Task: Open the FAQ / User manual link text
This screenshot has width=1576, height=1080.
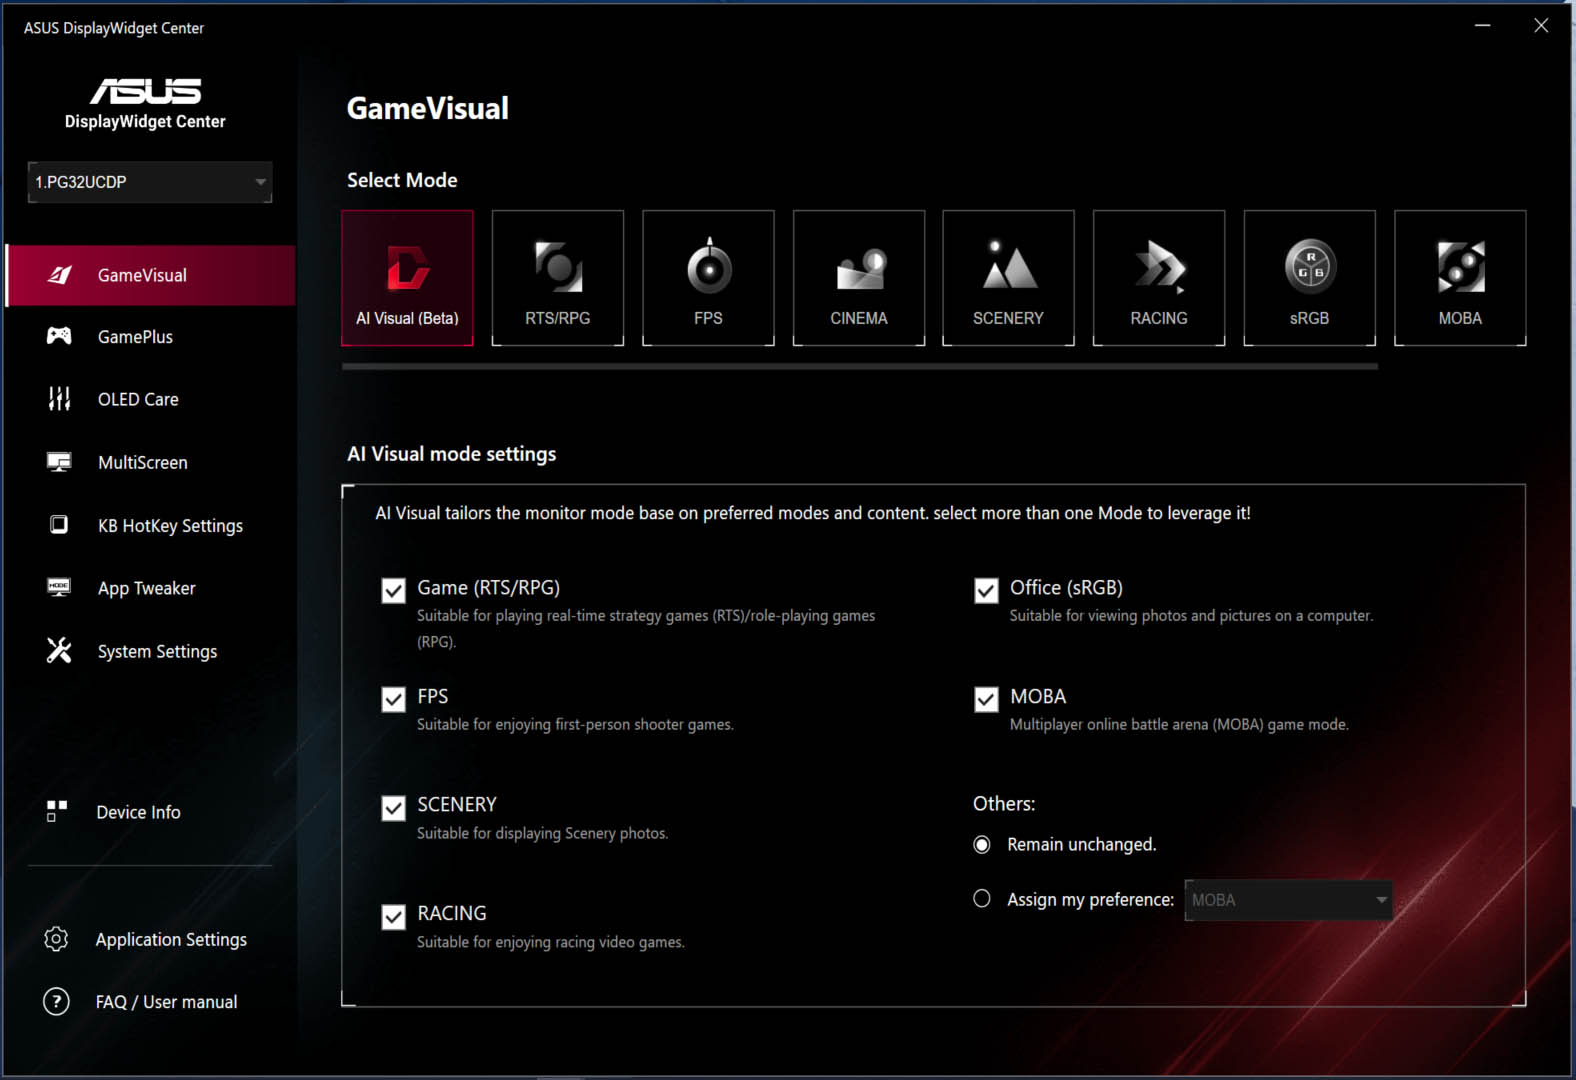Action: coord(166,1002)
